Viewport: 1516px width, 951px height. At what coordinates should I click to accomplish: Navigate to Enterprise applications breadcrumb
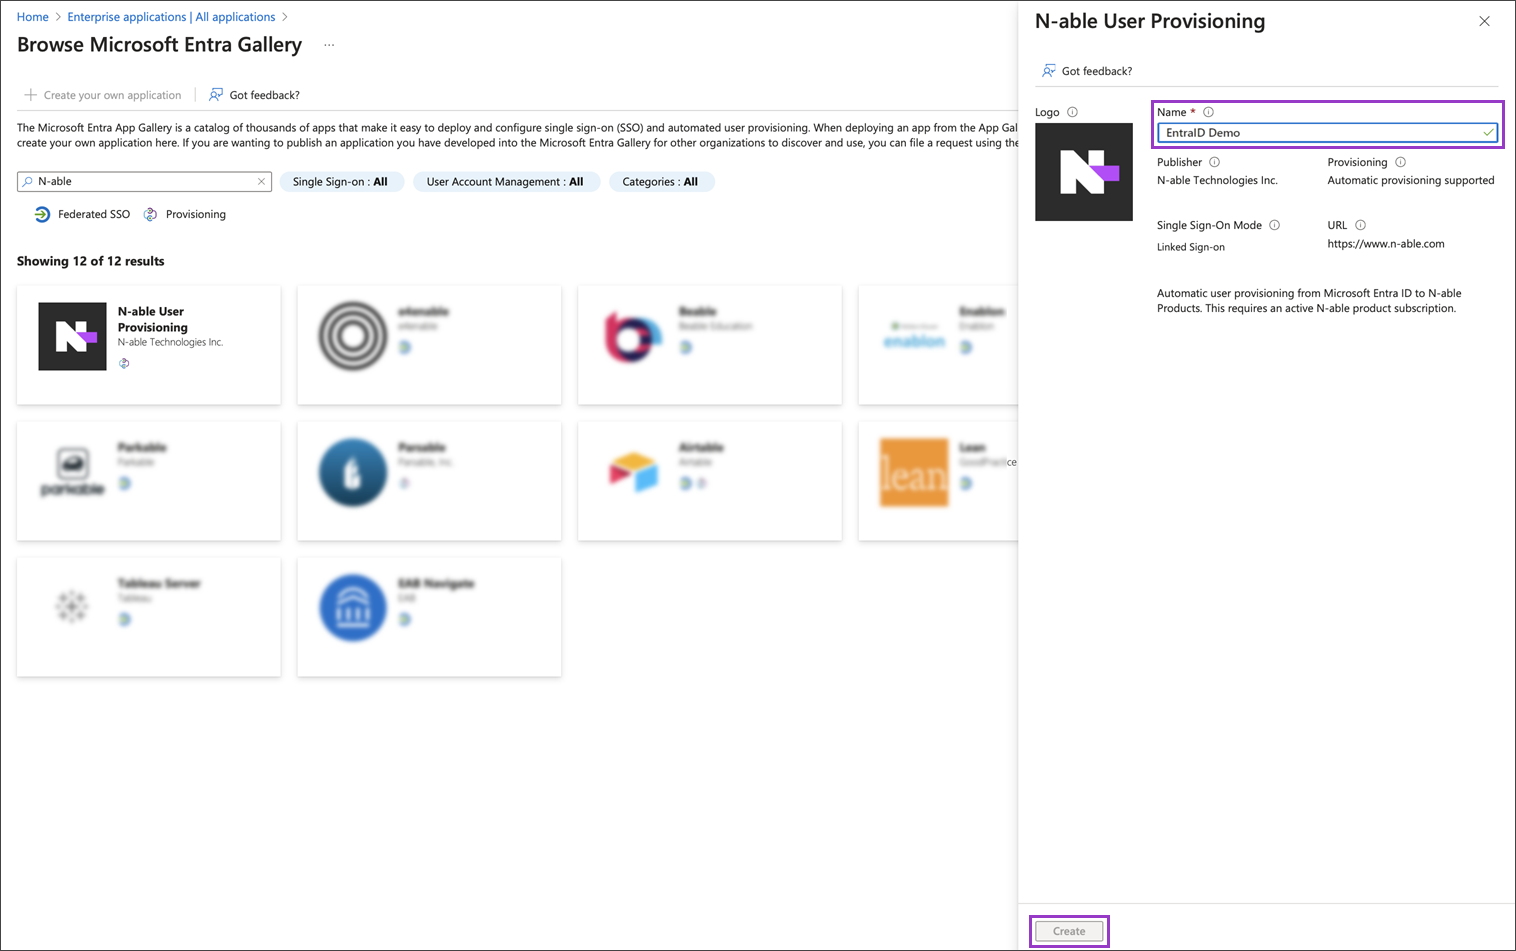point(170,17)
